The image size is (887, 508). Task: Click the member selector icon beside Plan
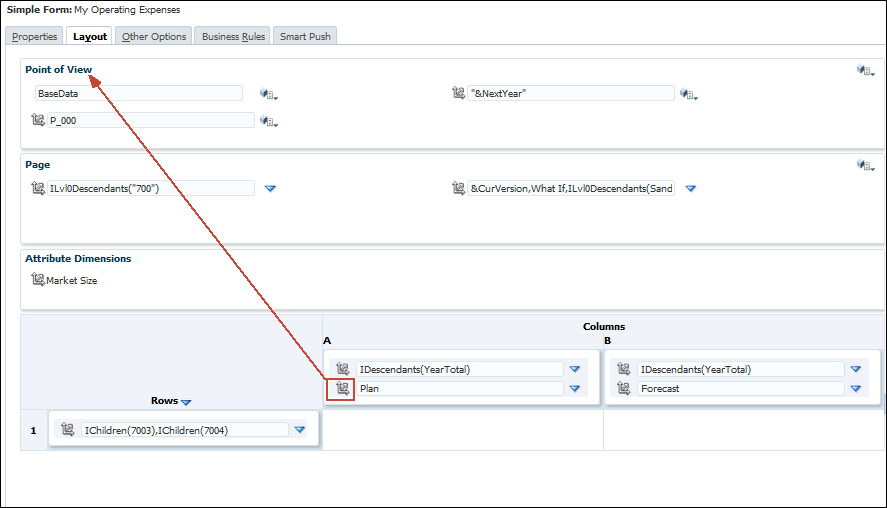[x=342, y=388]
